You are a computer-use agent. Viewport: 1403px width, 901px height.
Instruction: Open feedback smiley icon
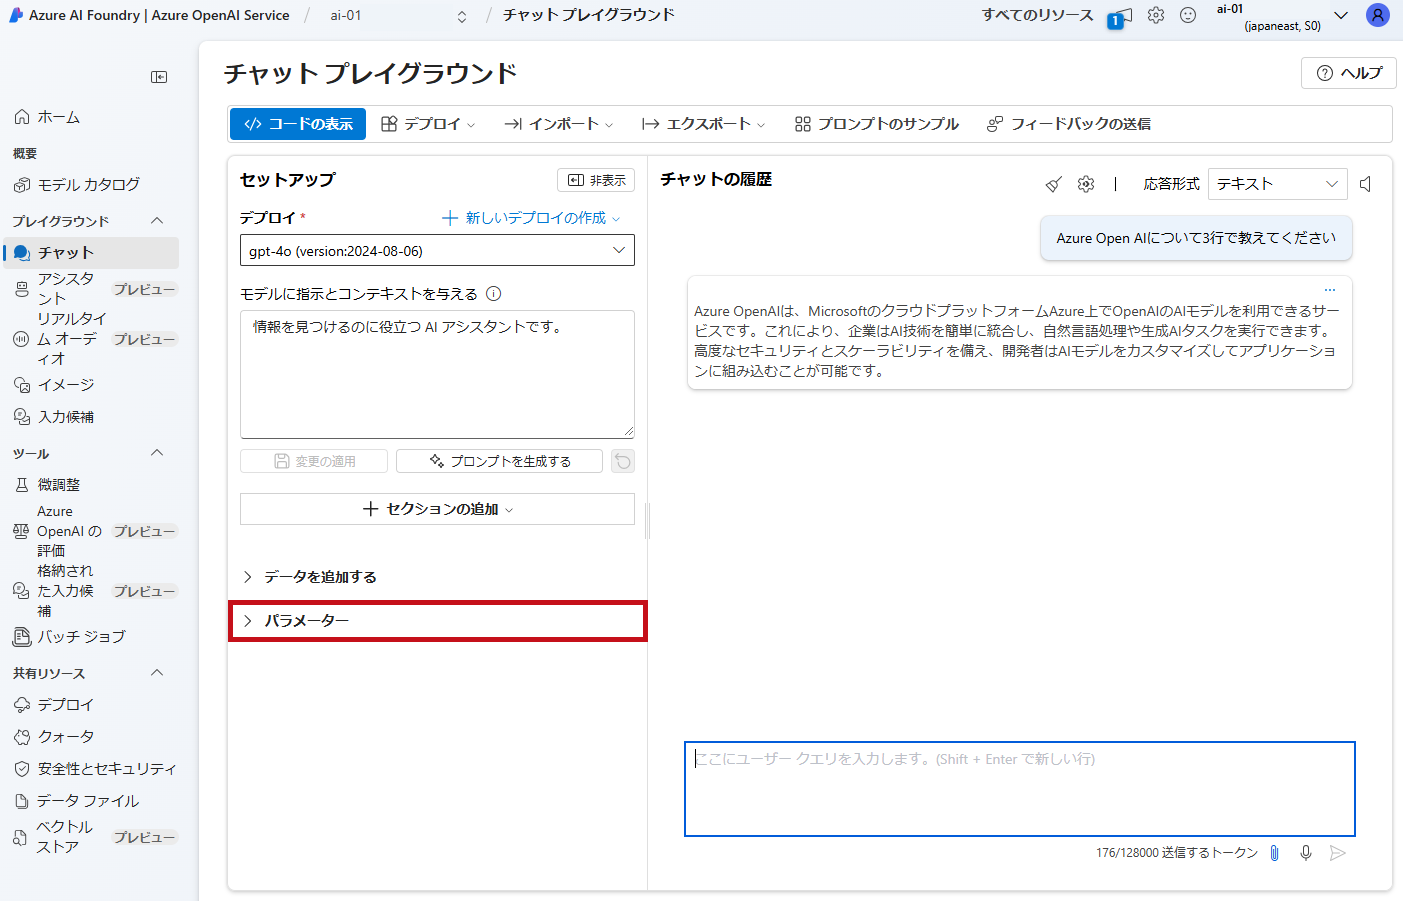click(x=1188, y=15)
